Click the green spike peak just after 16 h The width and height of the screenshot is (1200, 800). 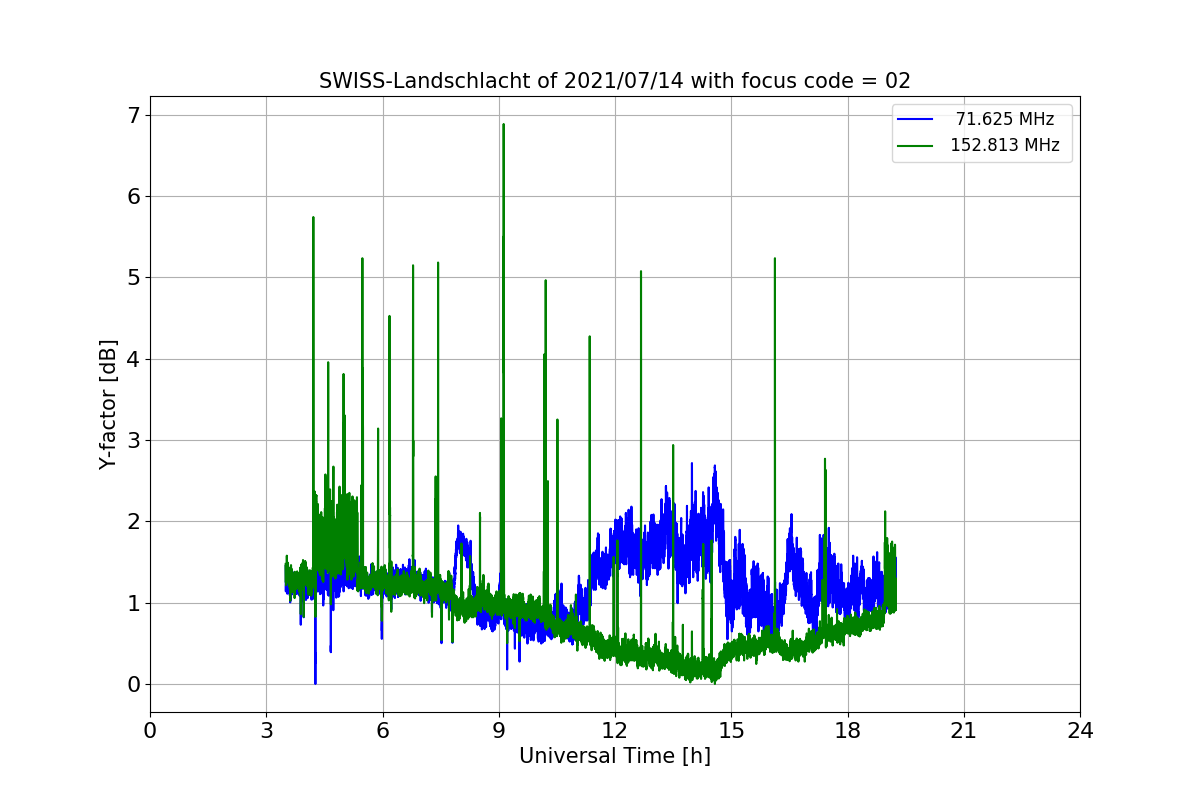pos(774,259)
